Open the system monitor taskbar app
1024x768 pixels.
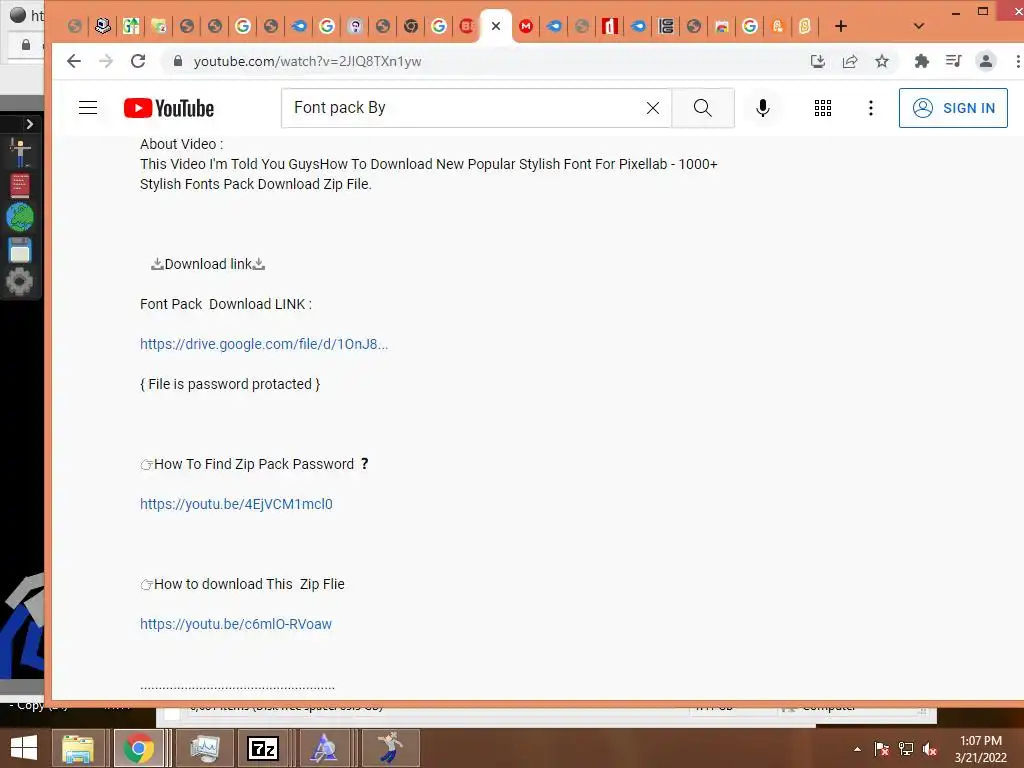[204, 748]
